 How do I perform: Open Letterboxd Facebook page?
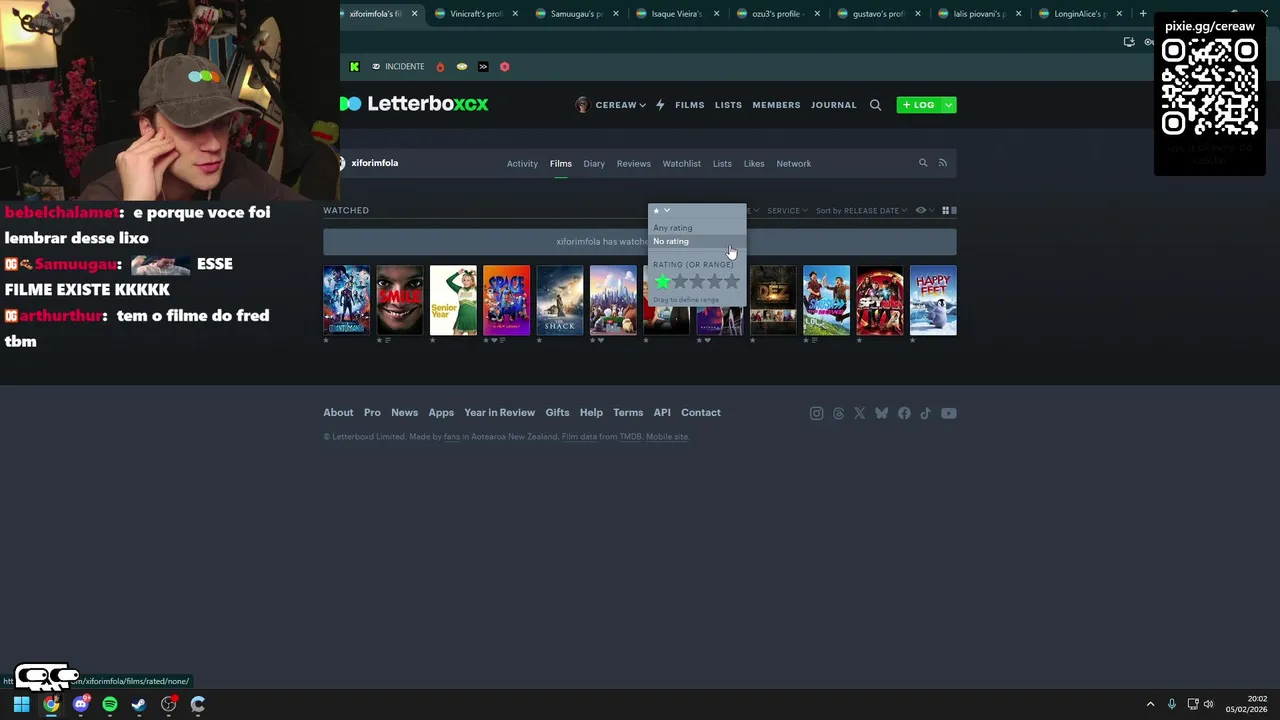[904, 413]
